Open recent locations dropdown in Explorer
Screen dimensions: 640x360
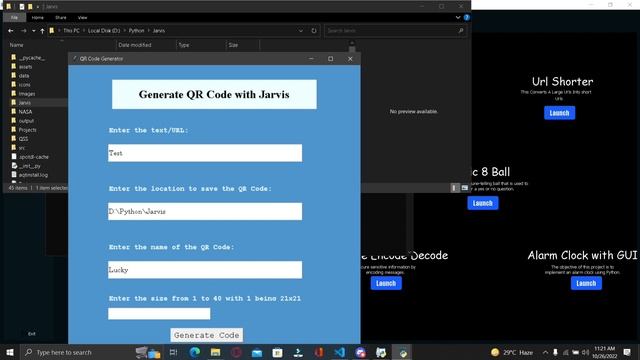pyautogui.click(x=33, y=31)
